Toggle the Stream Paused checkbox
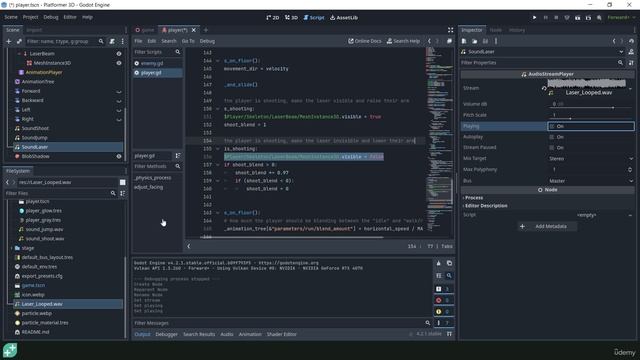 click(552, 147)
